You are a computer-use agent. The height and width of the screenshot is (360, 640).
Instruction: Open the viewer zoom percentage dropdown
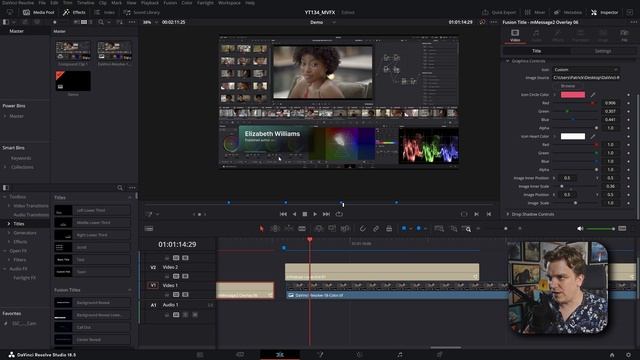pos(149,22)
